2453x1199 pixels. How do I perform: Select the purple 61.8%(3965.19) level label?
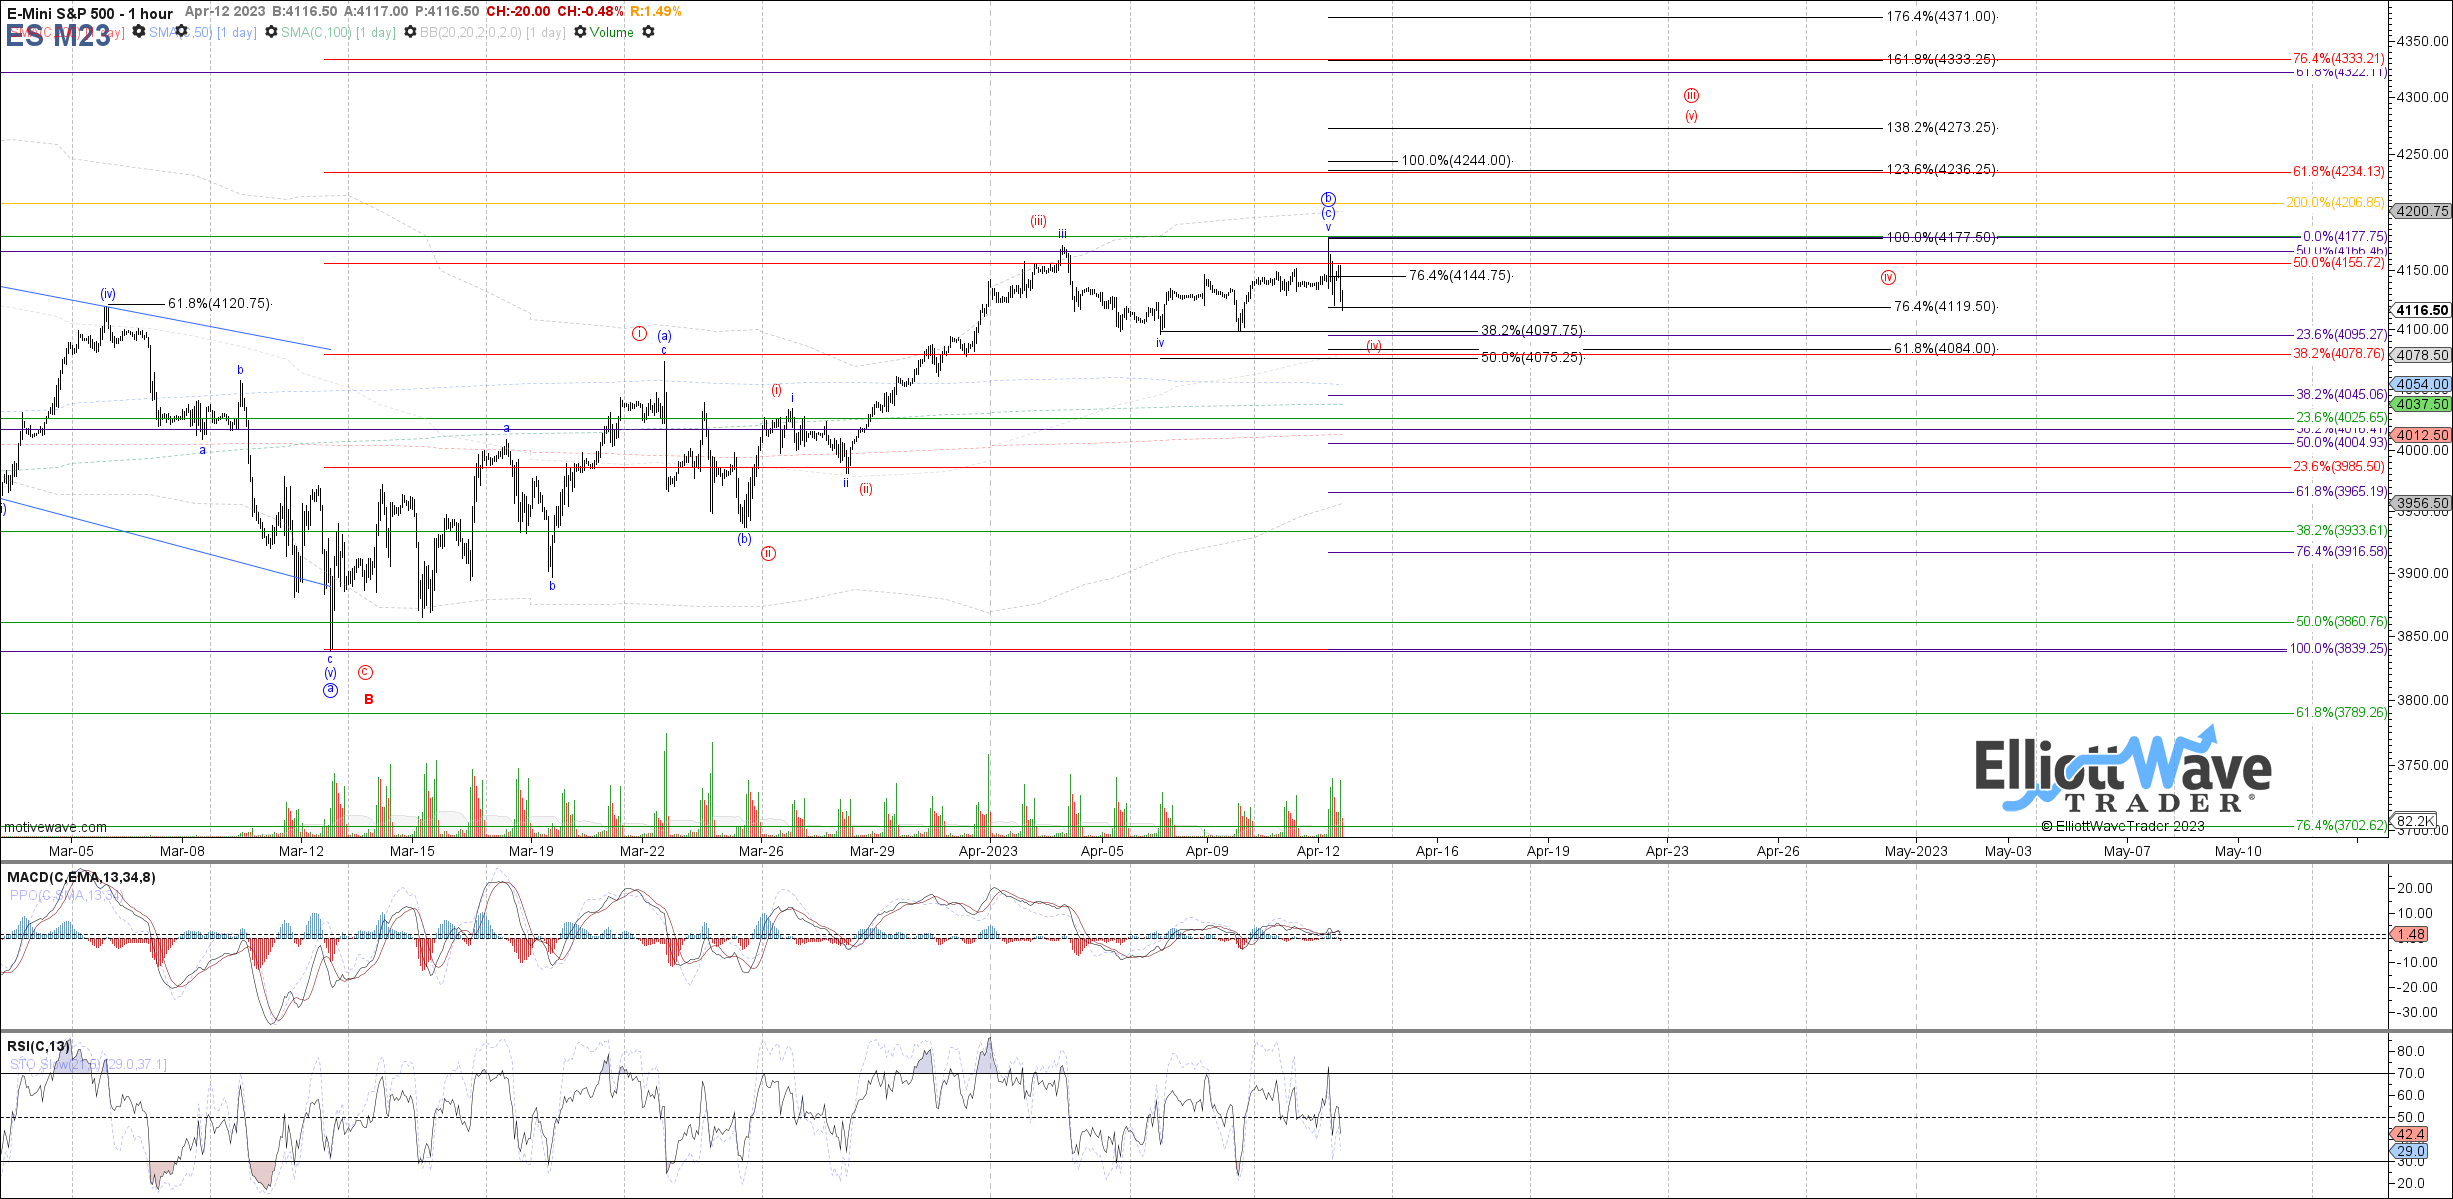tap(2340, 492)
